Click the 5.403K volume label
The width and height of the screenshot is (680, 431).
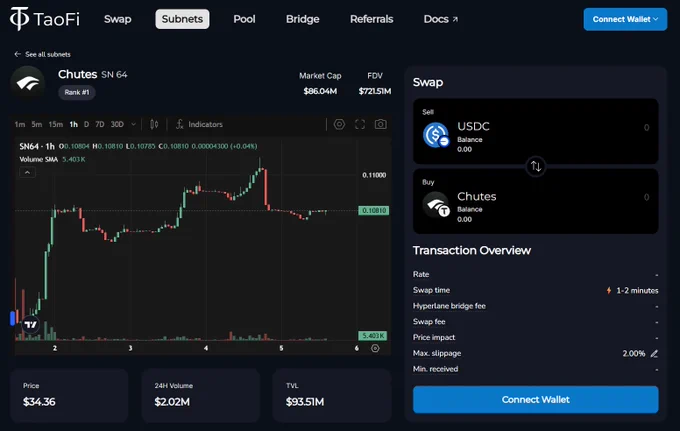373,336
